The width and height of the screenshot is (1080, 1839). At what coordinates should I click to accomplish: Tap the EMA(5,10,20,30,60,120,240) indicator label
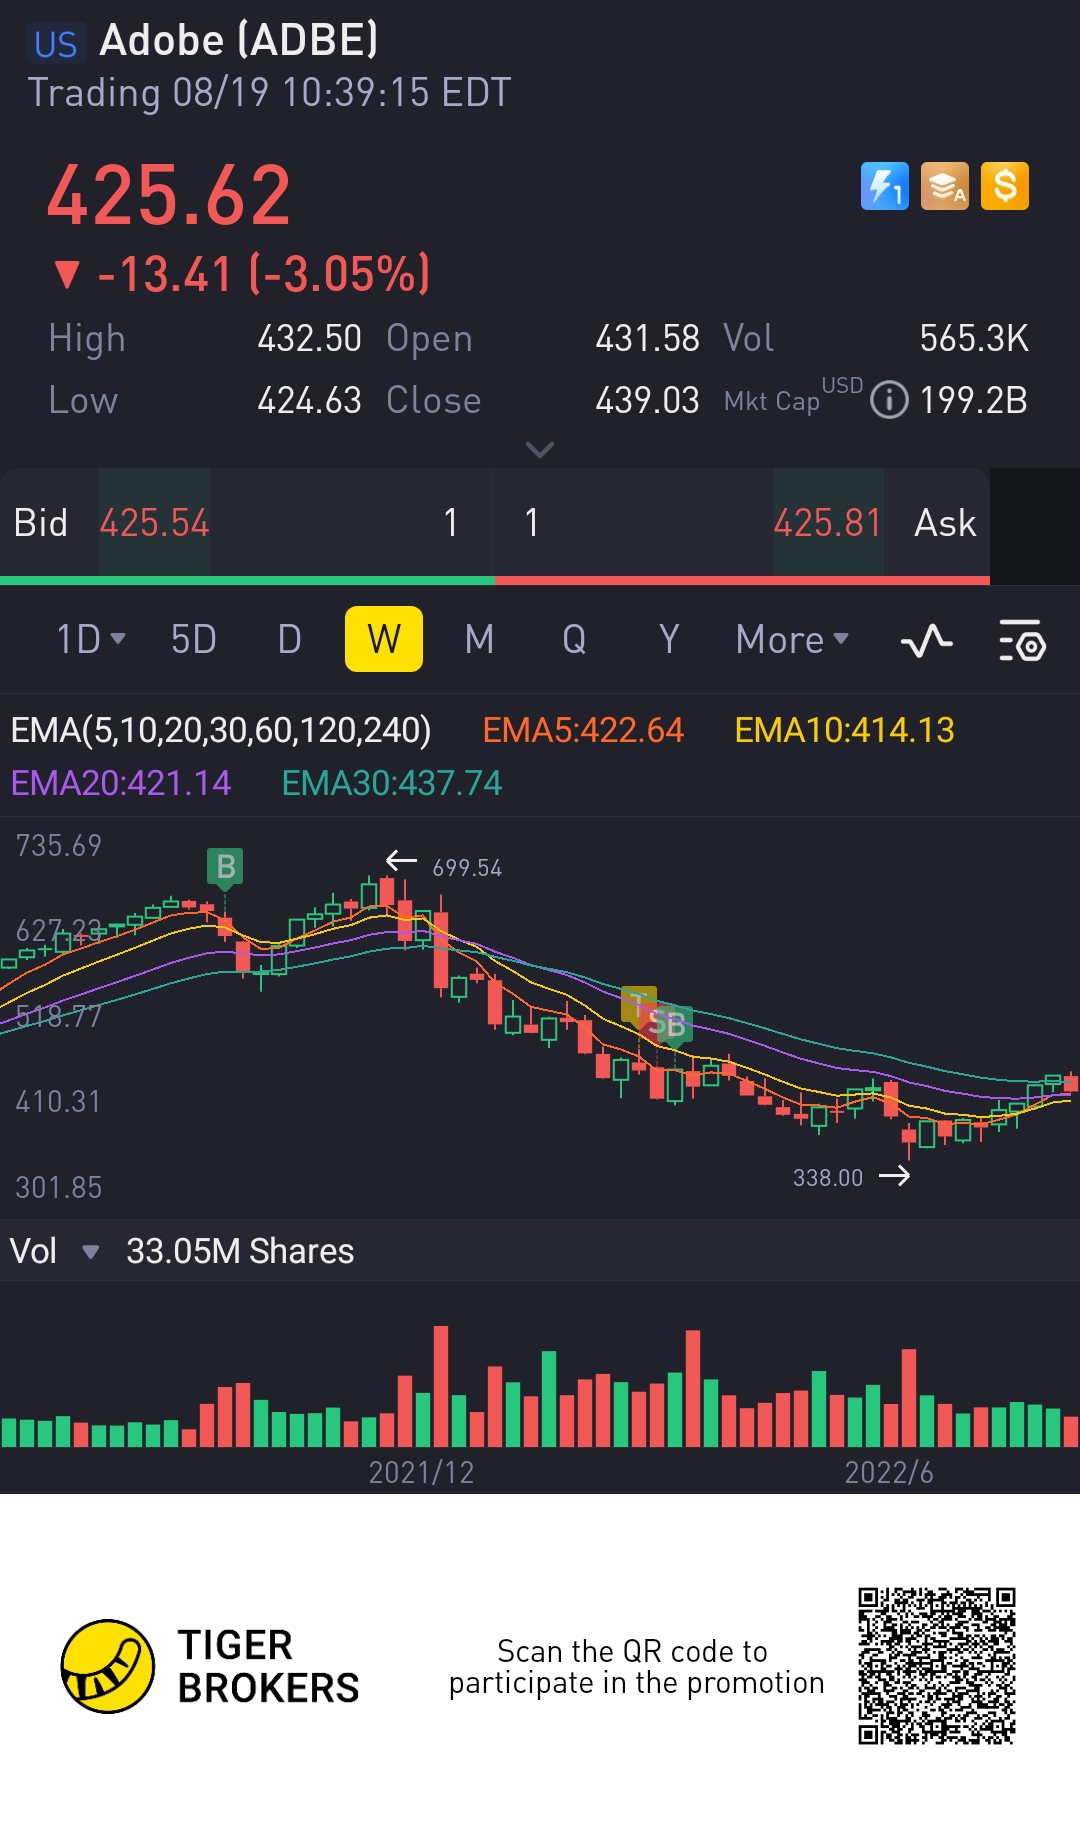(221, 730)
